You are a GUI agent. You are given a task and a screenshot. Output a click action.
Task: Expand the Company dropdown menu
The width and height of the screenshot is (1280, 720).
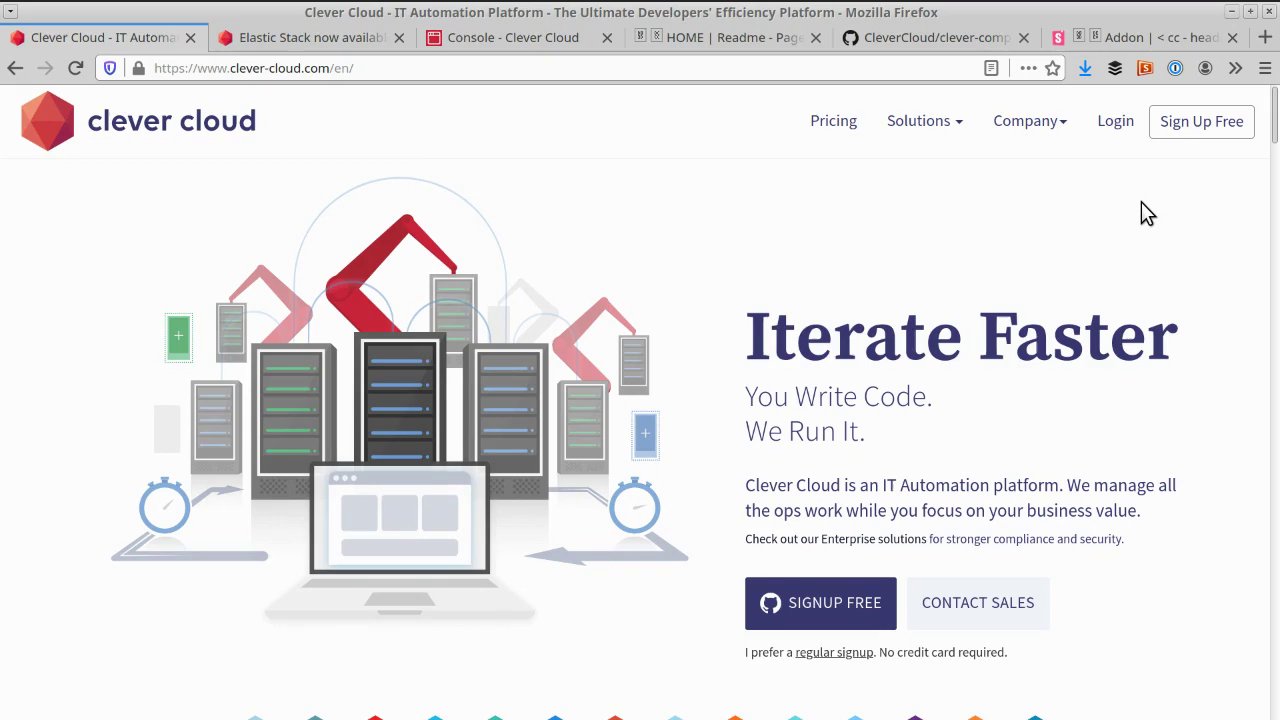click(x=1030, y=121)
